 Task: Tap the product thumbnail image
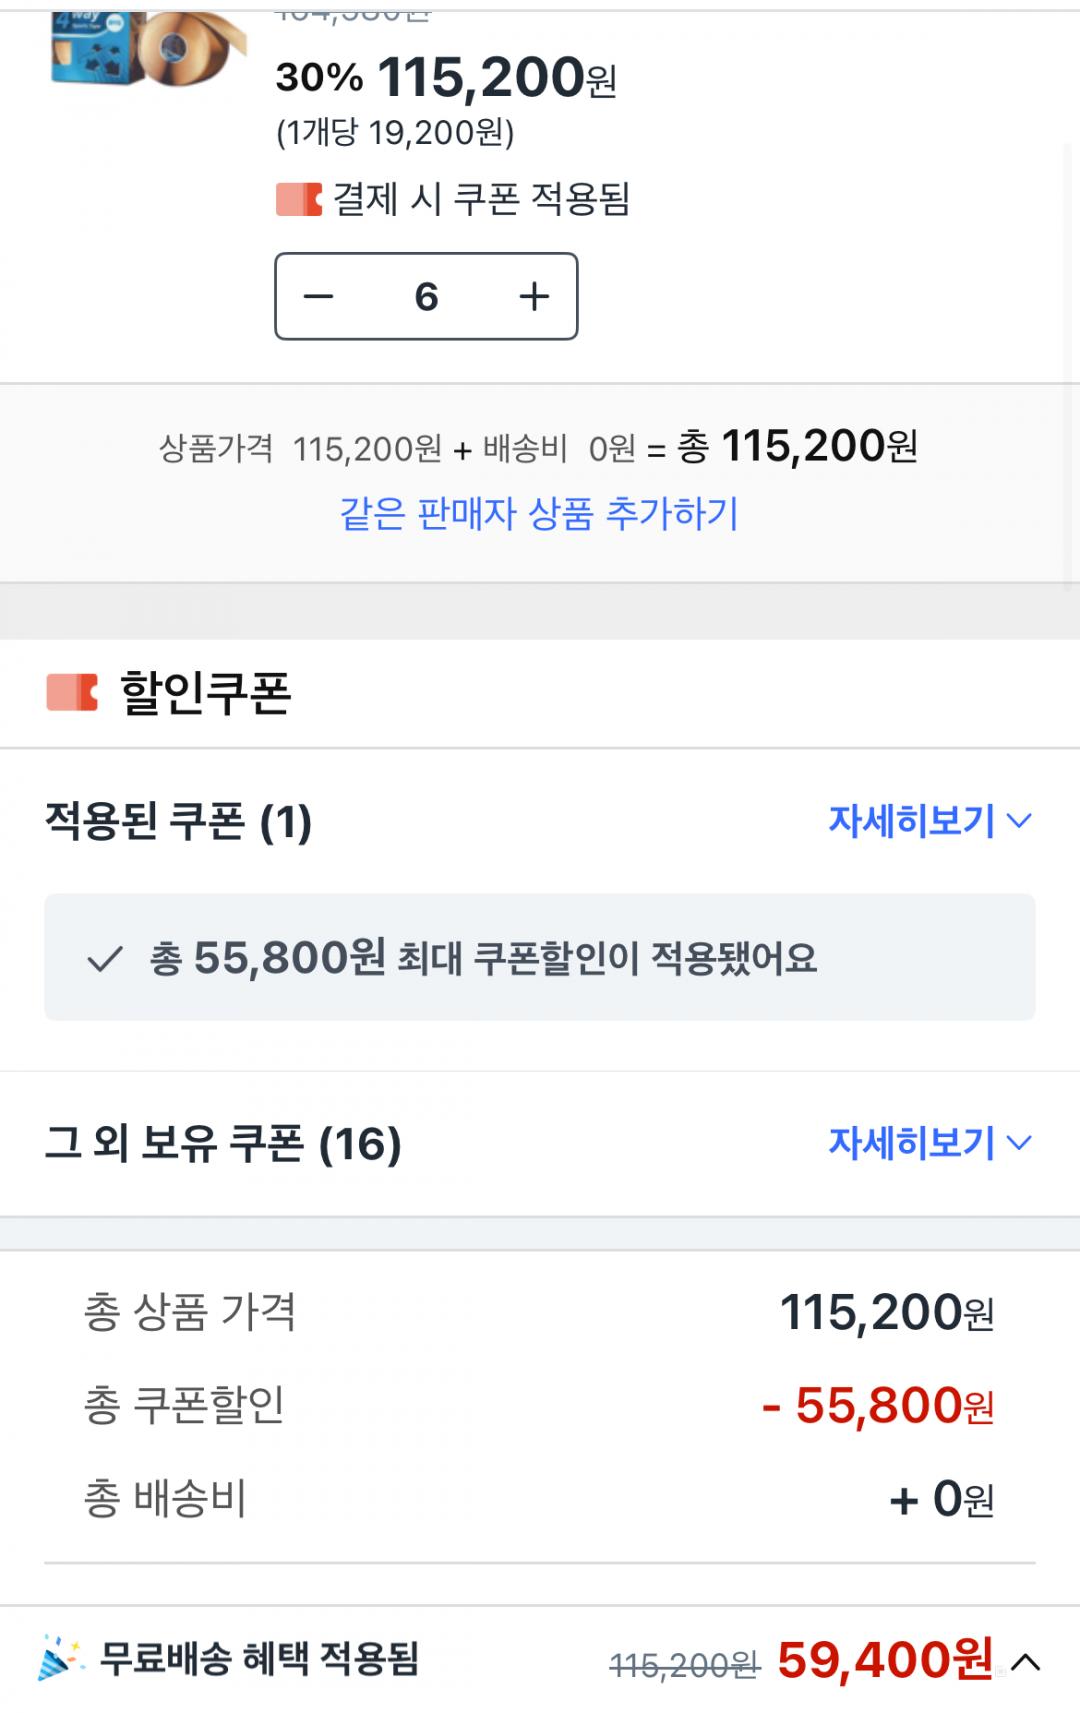coord(148,47)
